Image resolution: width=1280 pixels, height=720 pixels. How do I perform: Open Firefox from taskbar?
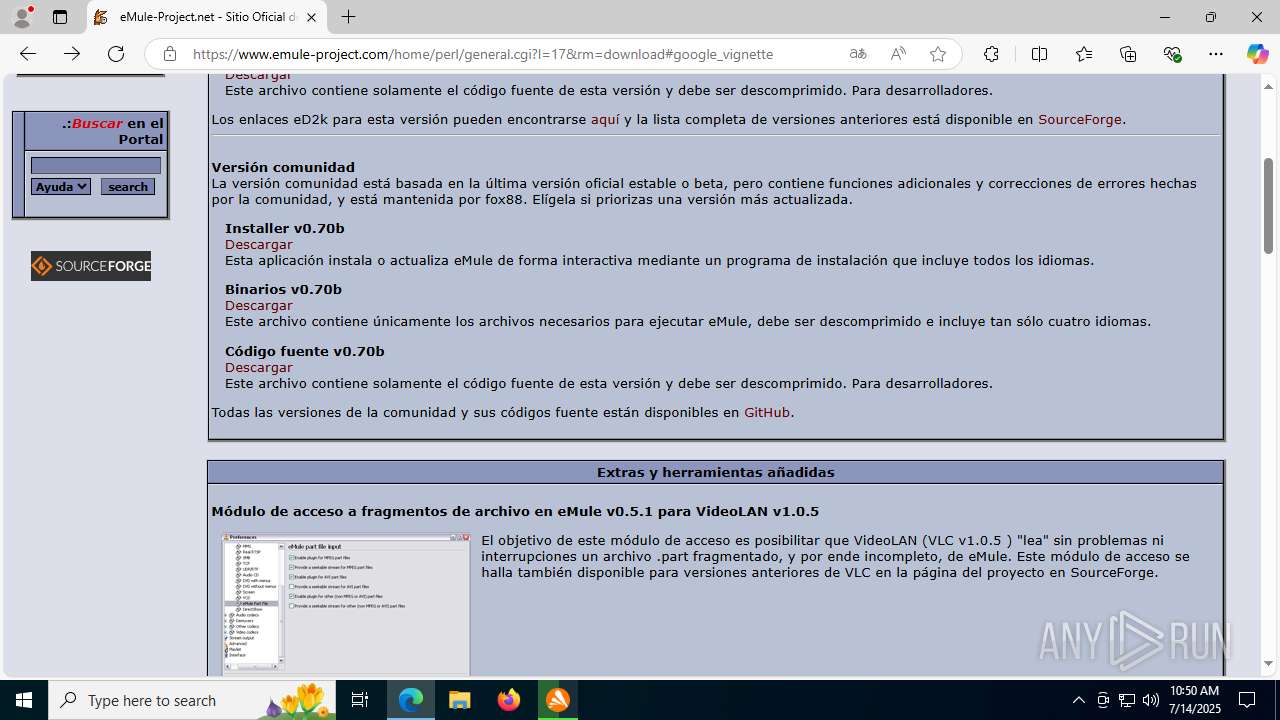tap(508, 700)
